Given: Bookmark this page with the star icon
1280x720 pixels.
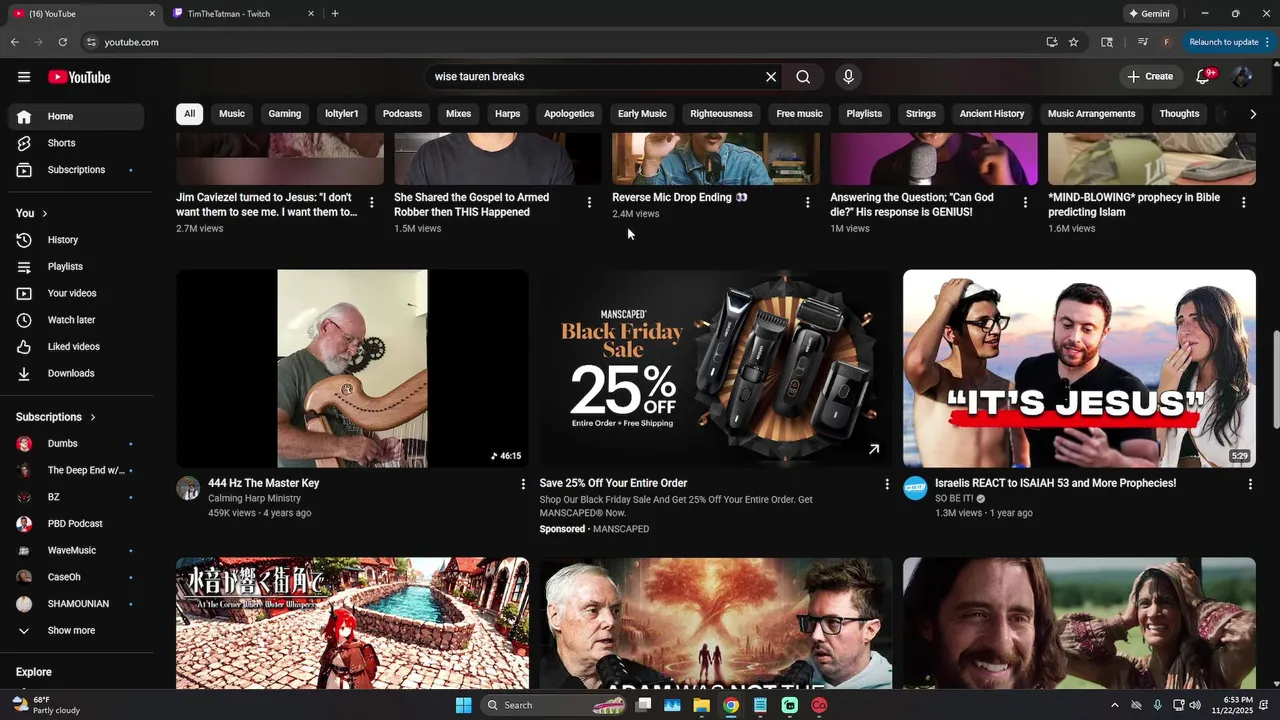Looking at the screenshot, I should [1073, 42].
